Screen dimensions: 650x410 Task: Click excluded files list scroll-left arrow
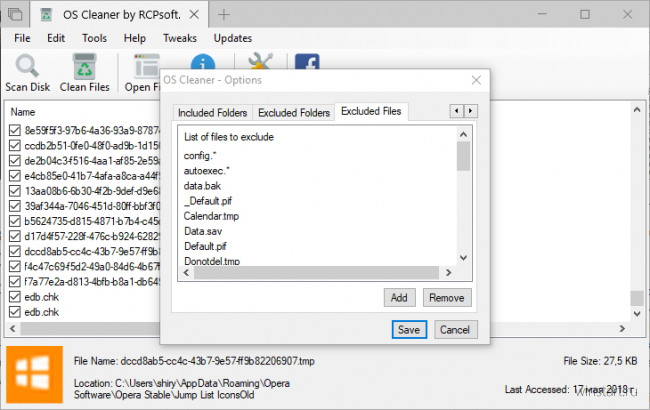coord(187,273)
